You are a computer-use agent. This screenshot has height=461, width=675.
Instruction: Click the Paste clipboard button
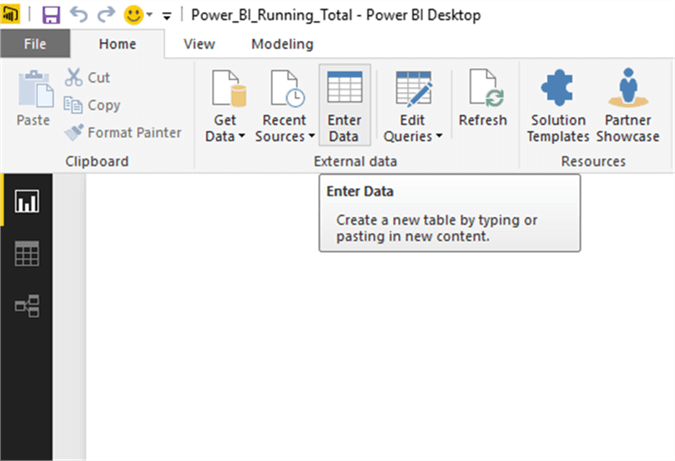coord(34,99)
